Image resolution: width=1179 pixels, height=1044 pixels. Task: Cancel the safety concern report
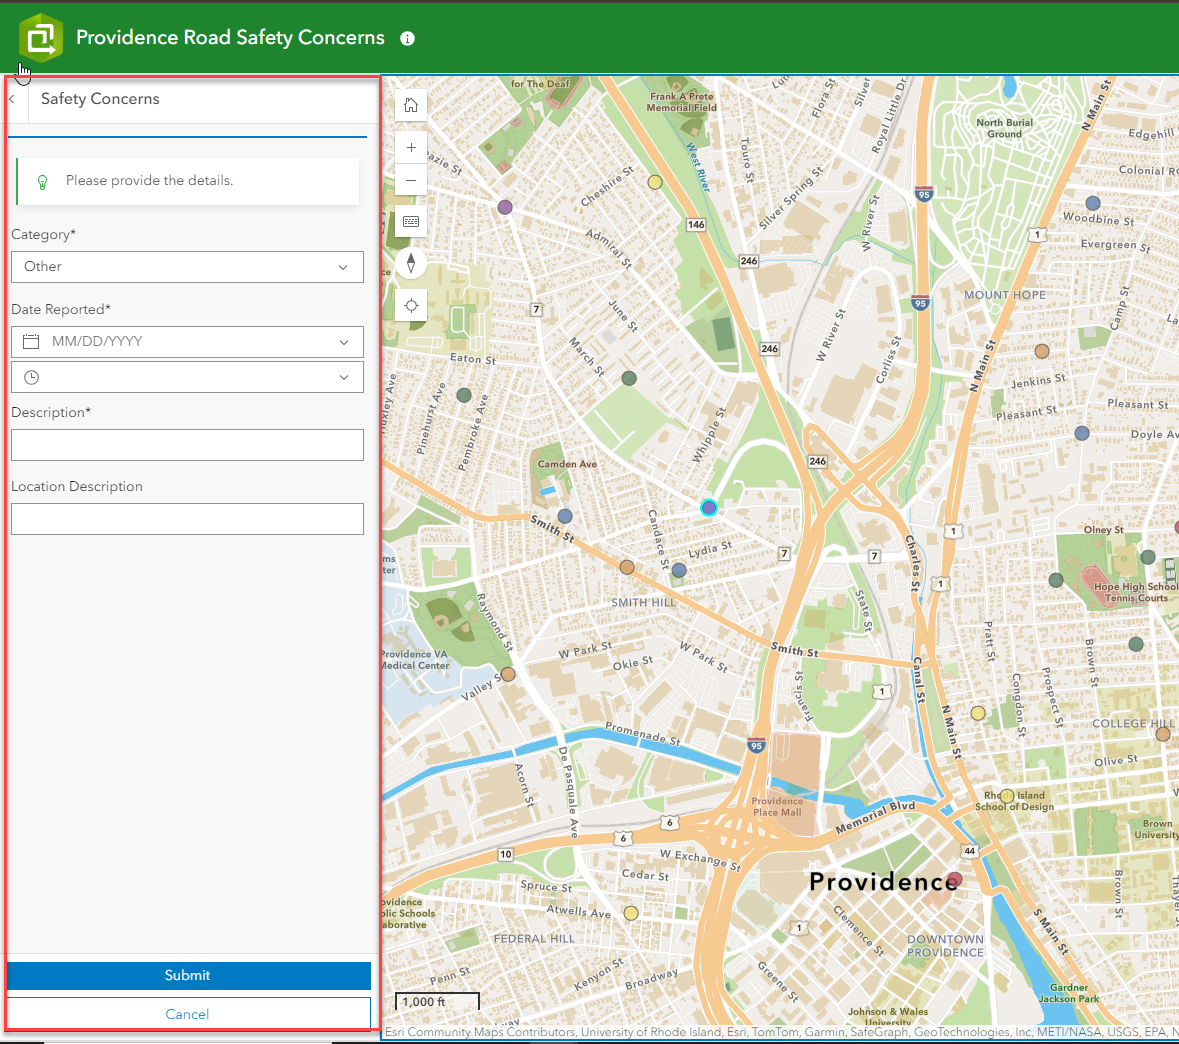click(x=188, y=1013)
